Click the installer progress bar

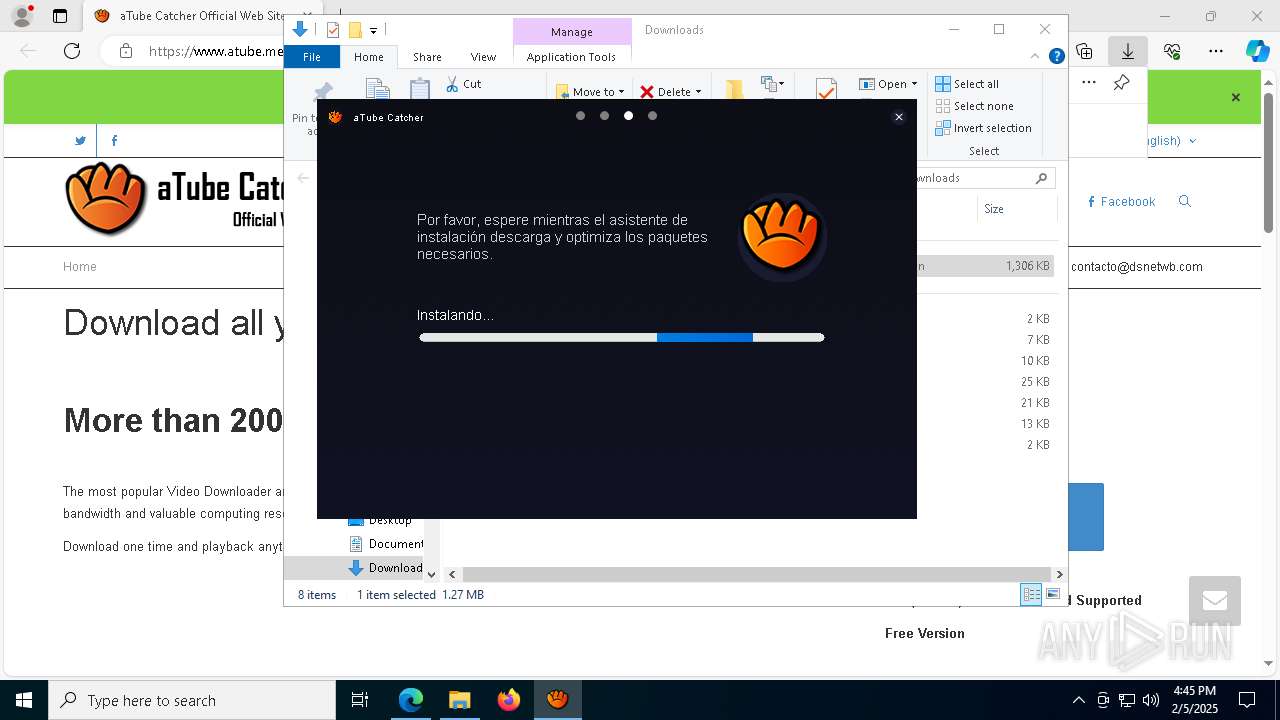point(622,337)
